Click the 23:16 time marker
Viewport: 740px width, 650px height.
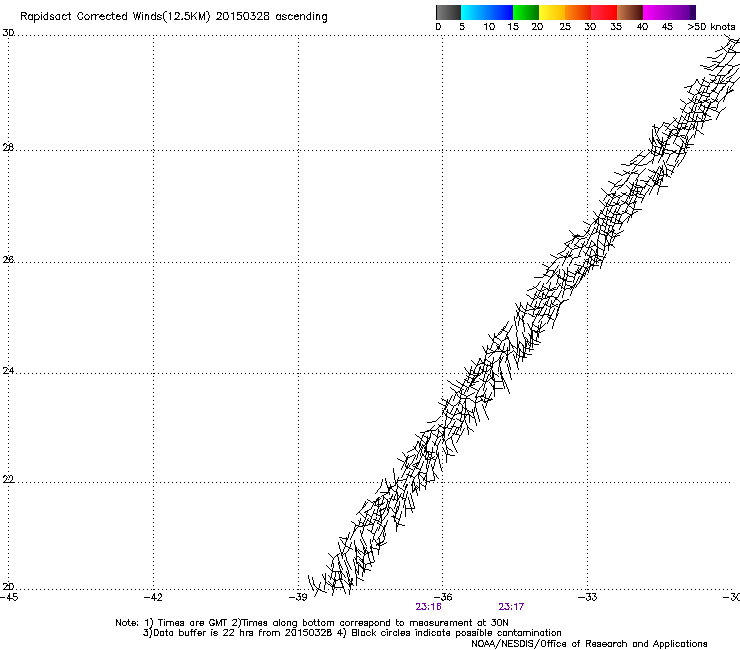tap(429, 607)
